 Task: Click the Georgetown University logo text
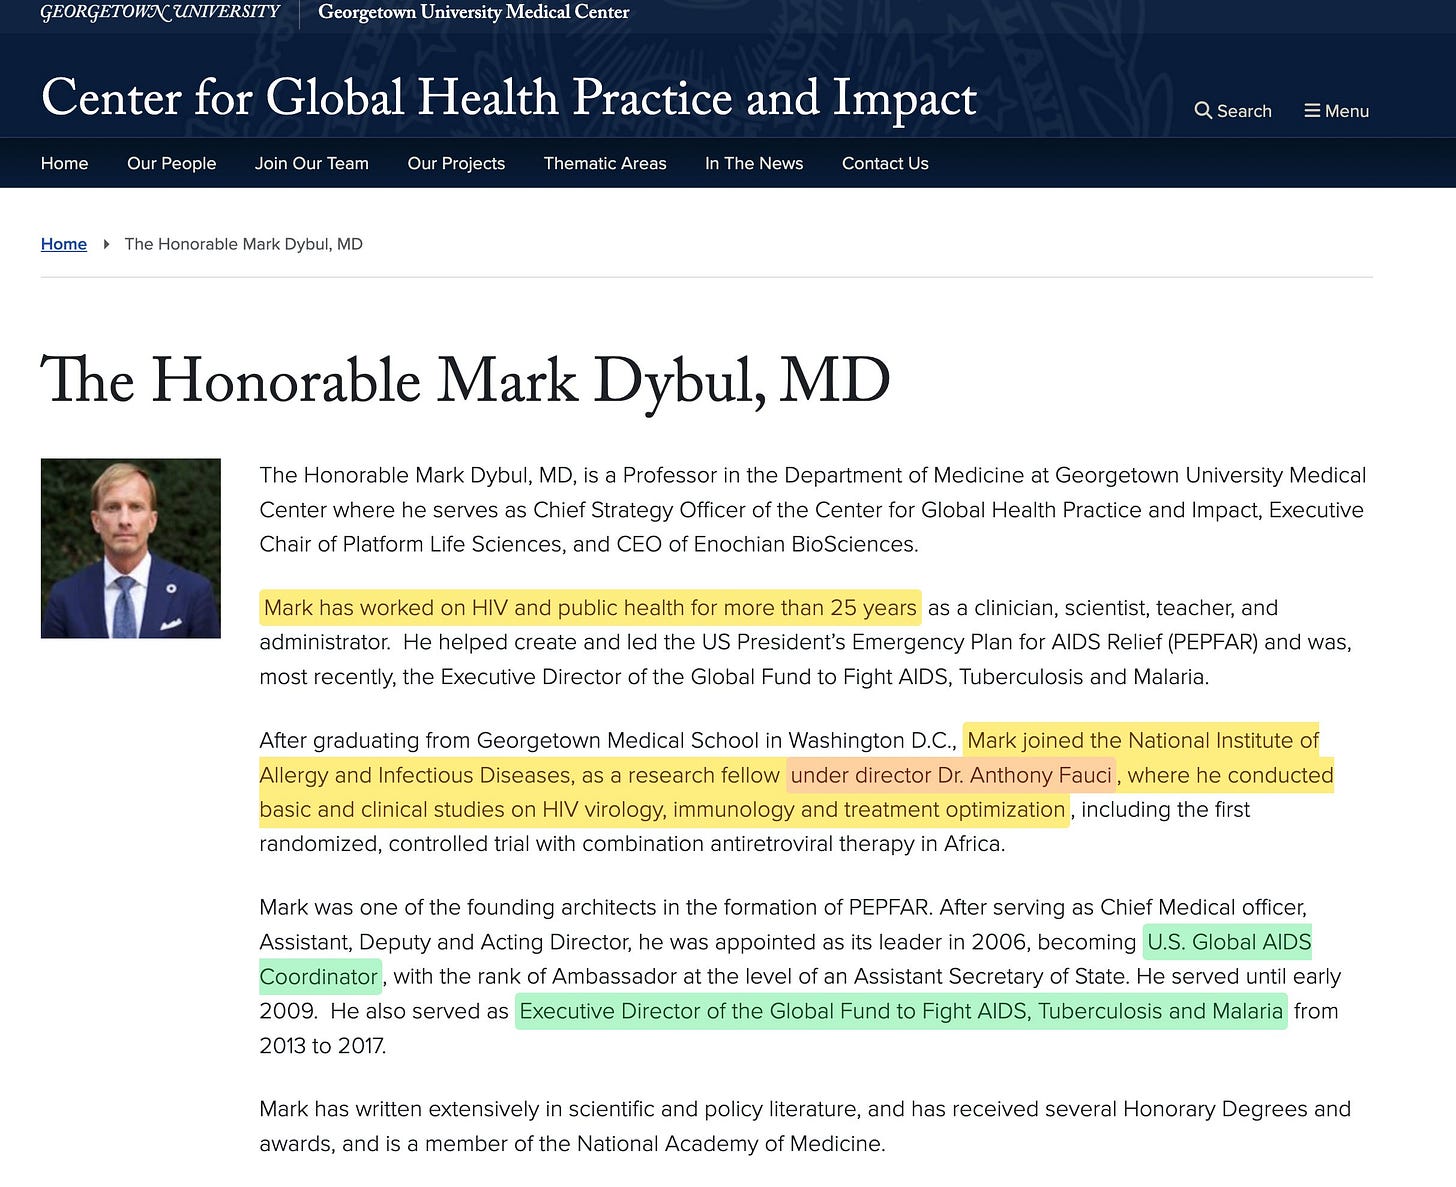tap(160, 12)
